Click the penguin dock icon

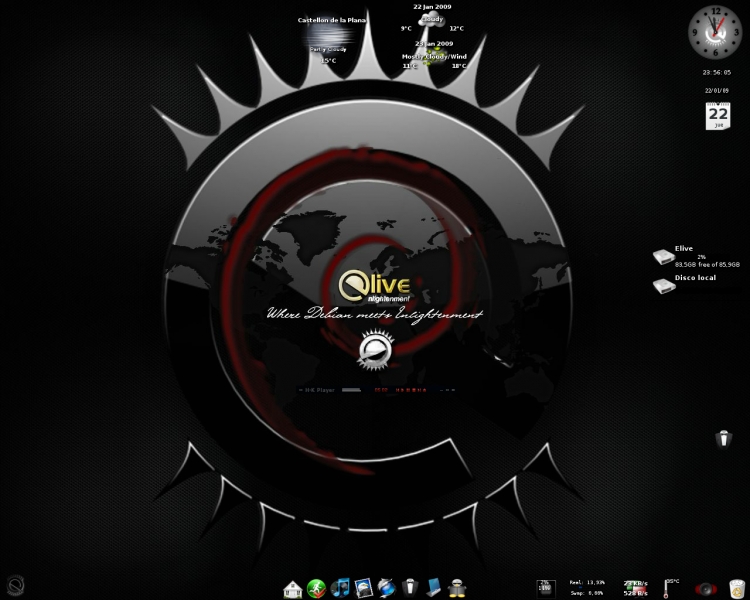457,588
